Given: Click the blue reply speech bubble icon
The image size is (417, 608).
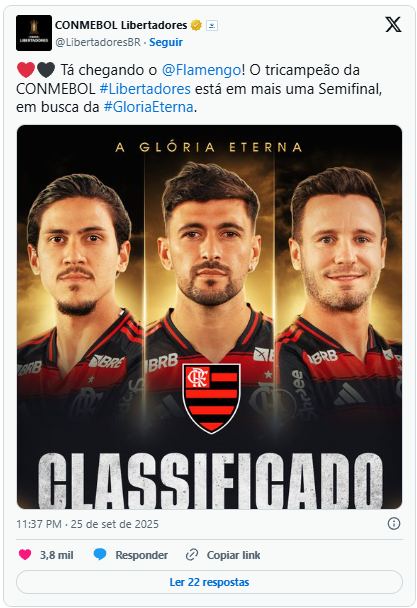Looking at the screenshot, I should coord(100,554).
